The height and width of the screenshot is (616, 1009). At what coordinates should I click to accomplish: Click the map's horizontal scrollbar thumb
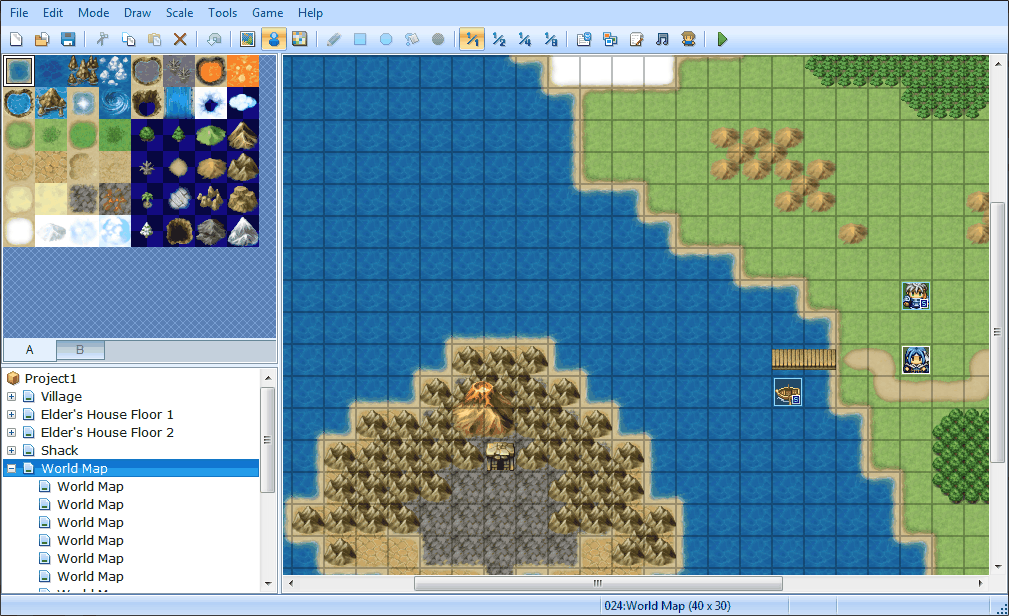(x=598, y=583)
